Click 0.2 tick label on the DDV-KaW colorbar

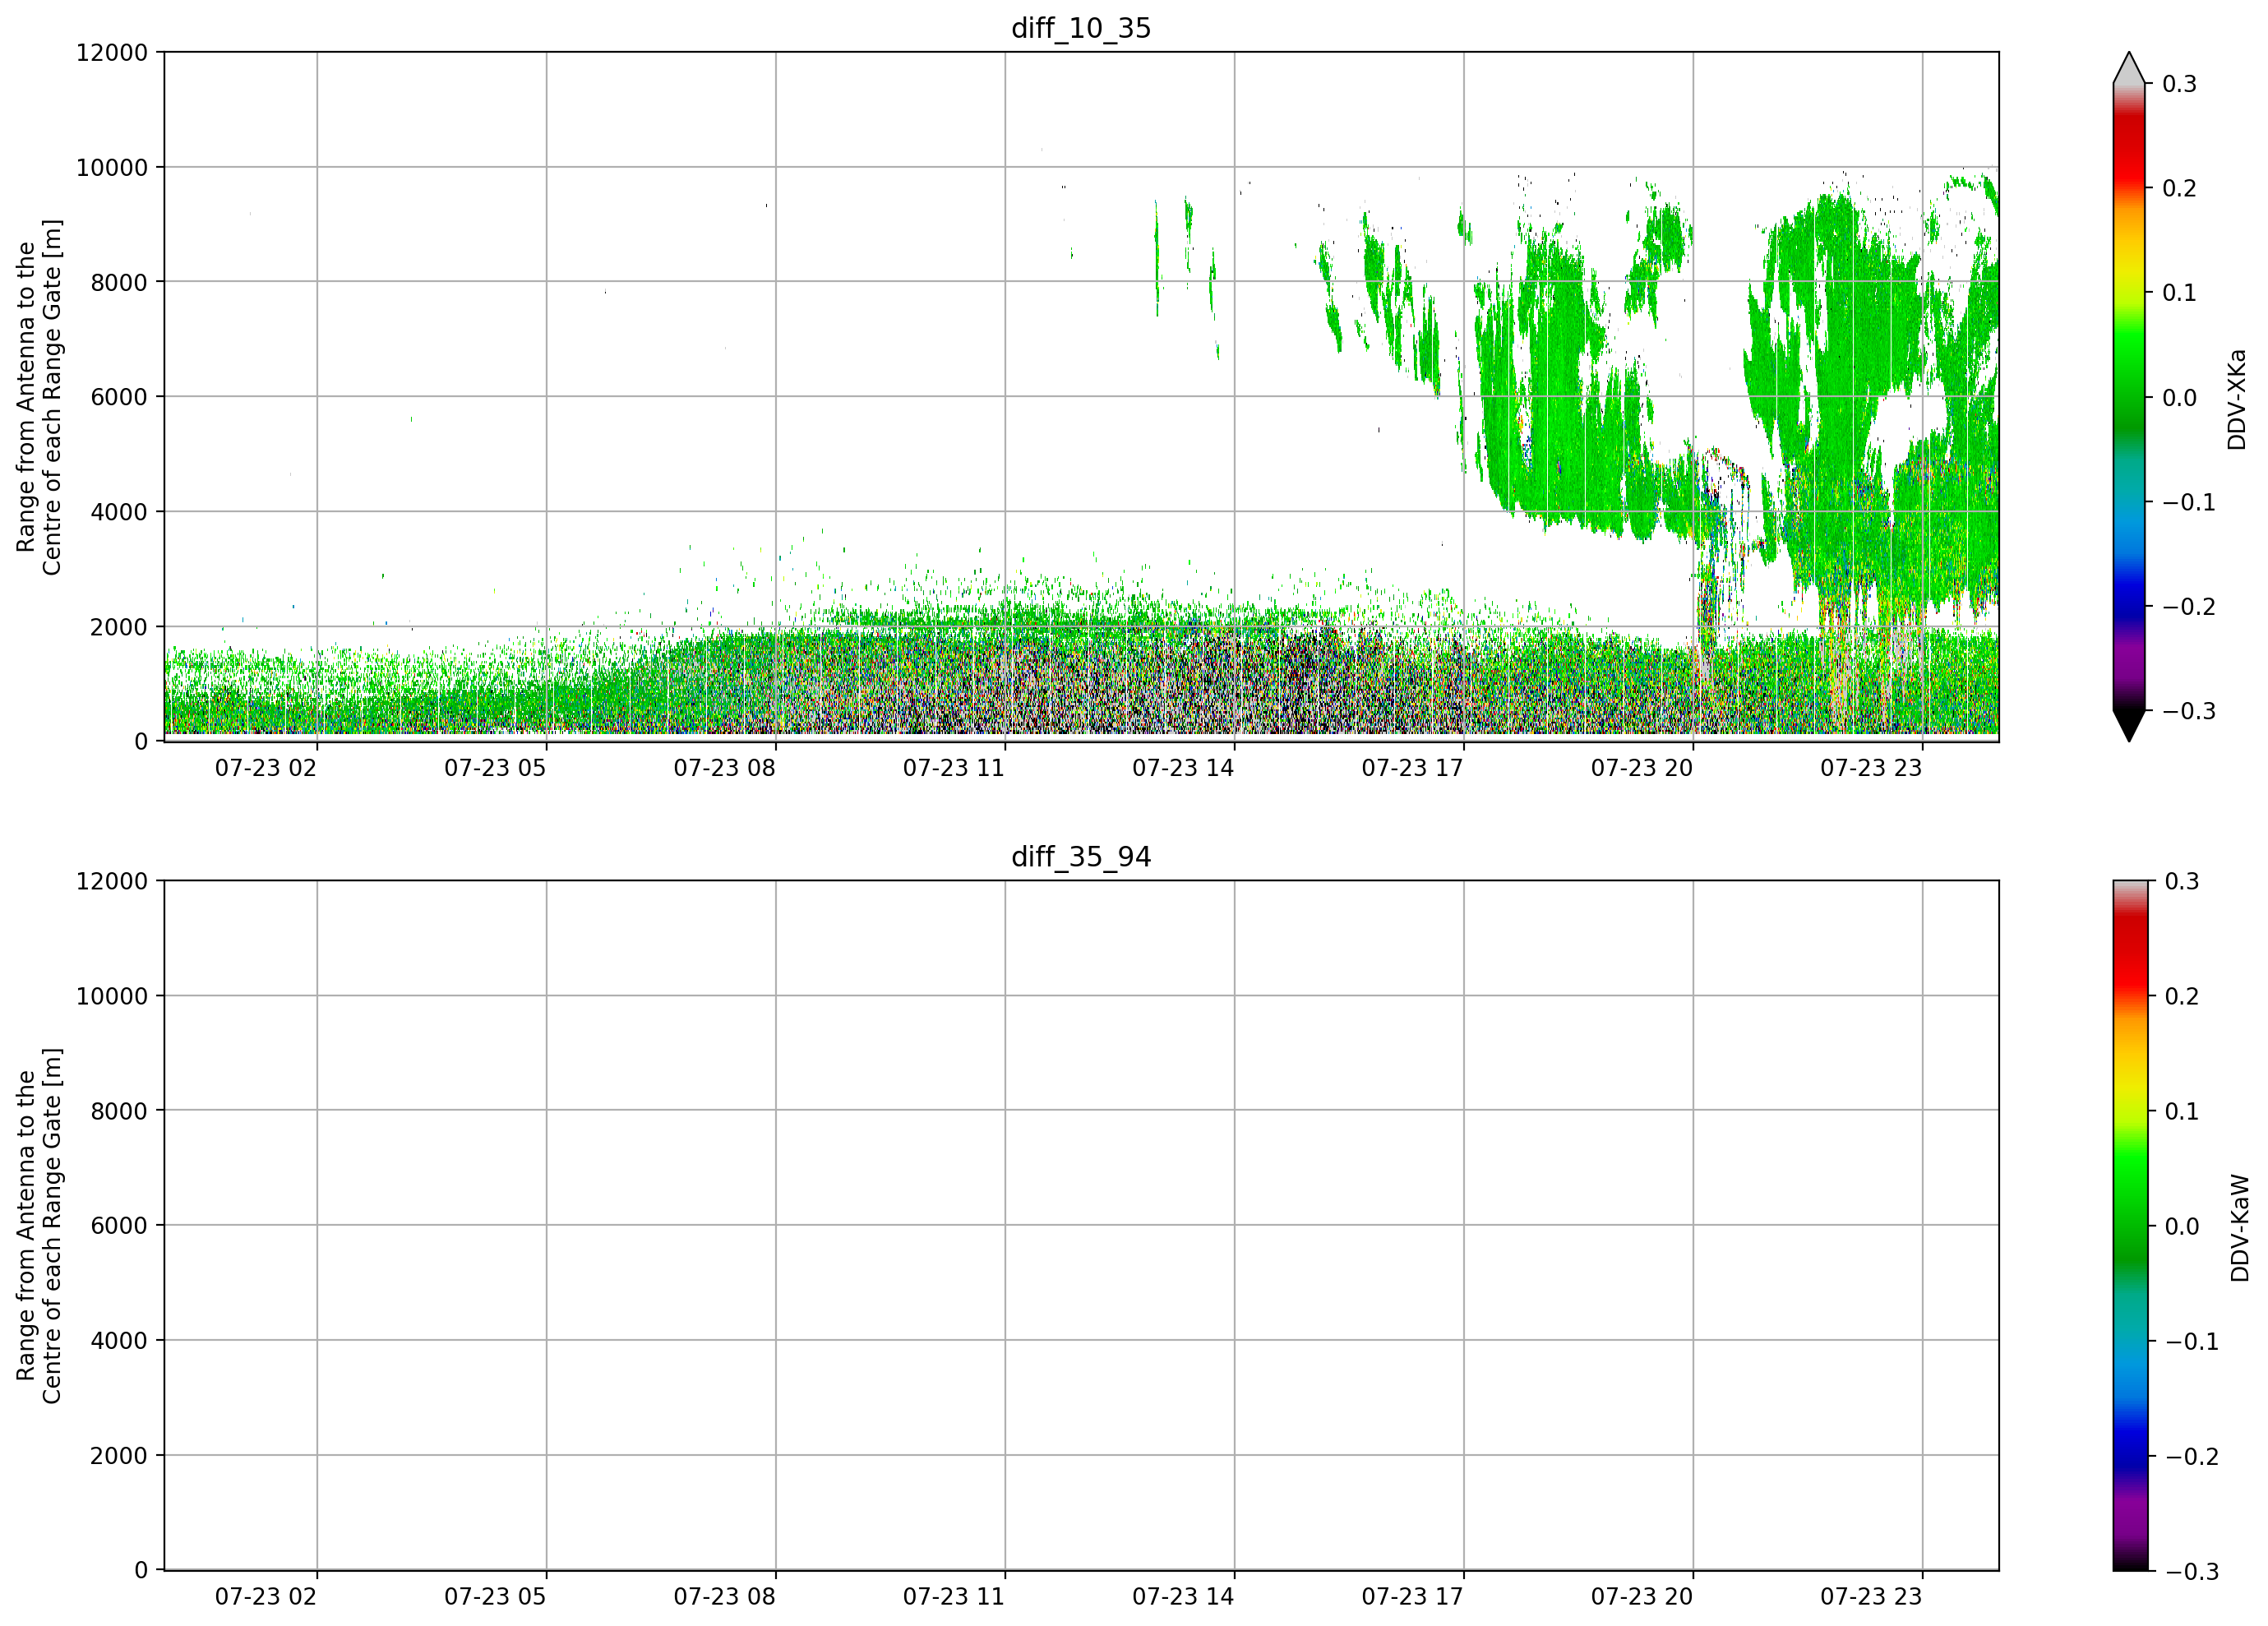pos(2182,996)
